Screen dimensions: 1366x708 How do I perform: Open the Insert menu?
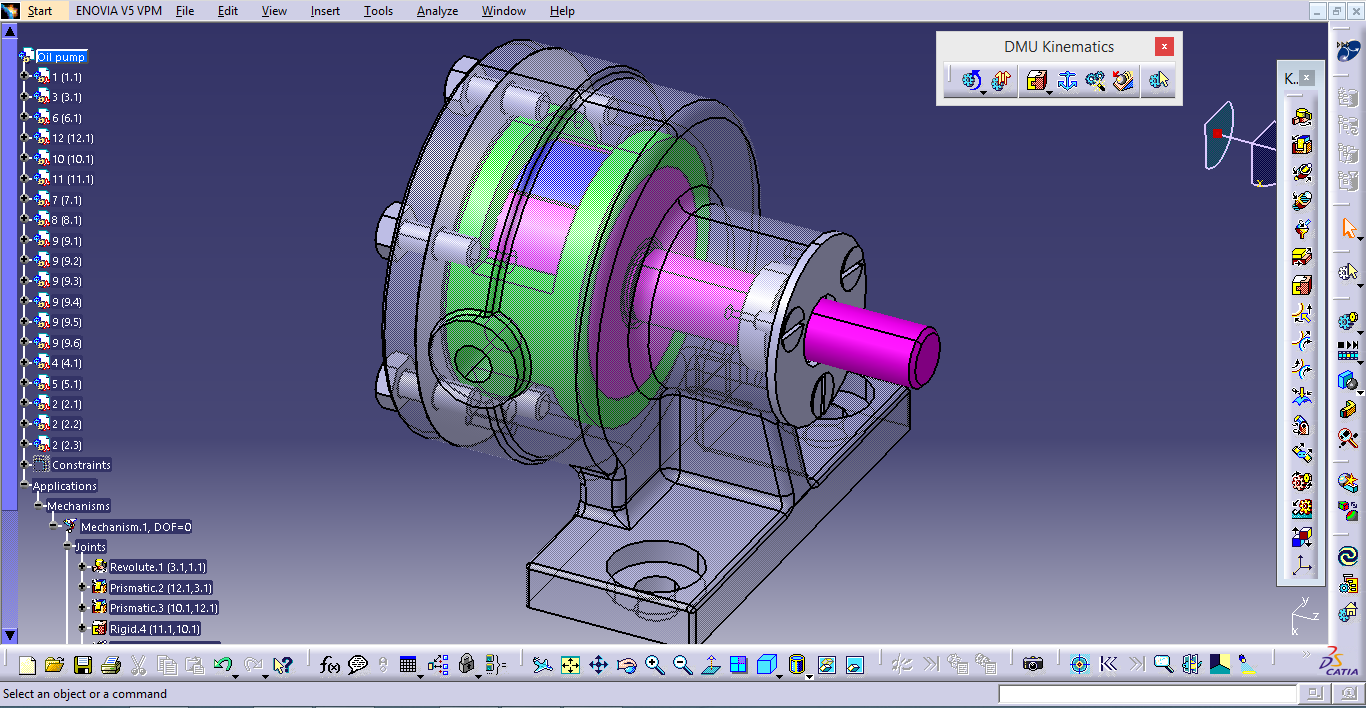point(325,11)
